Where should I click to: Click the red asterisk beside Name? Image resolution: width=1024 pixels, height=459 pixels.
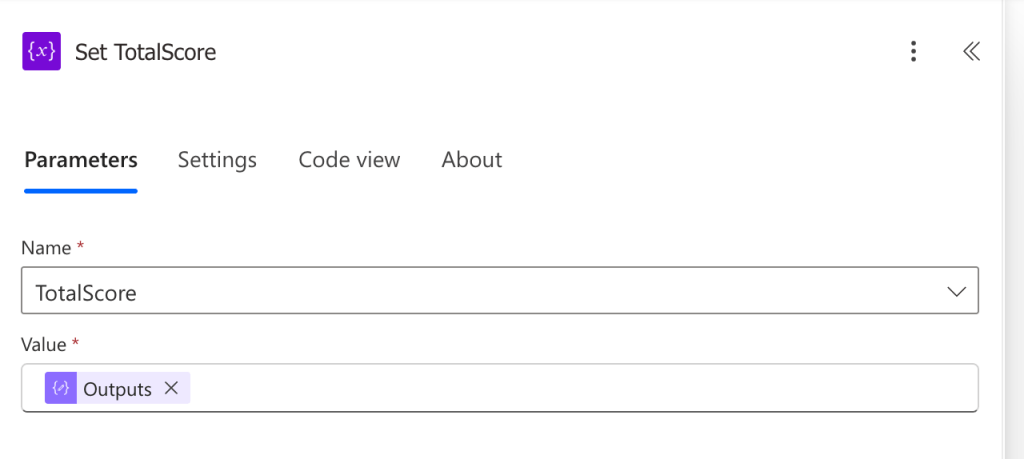point(80,246)
